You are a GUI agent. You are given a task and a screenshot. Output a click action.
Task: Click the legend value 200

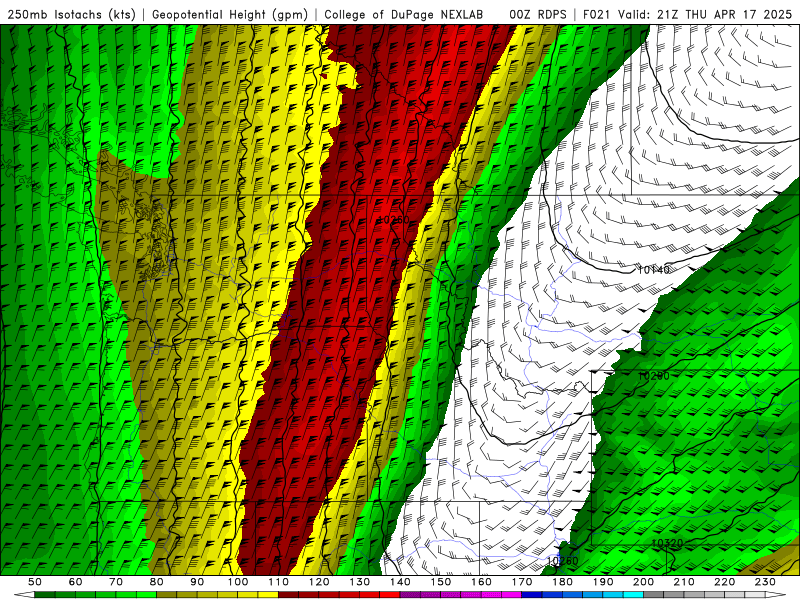click(643, 582)
